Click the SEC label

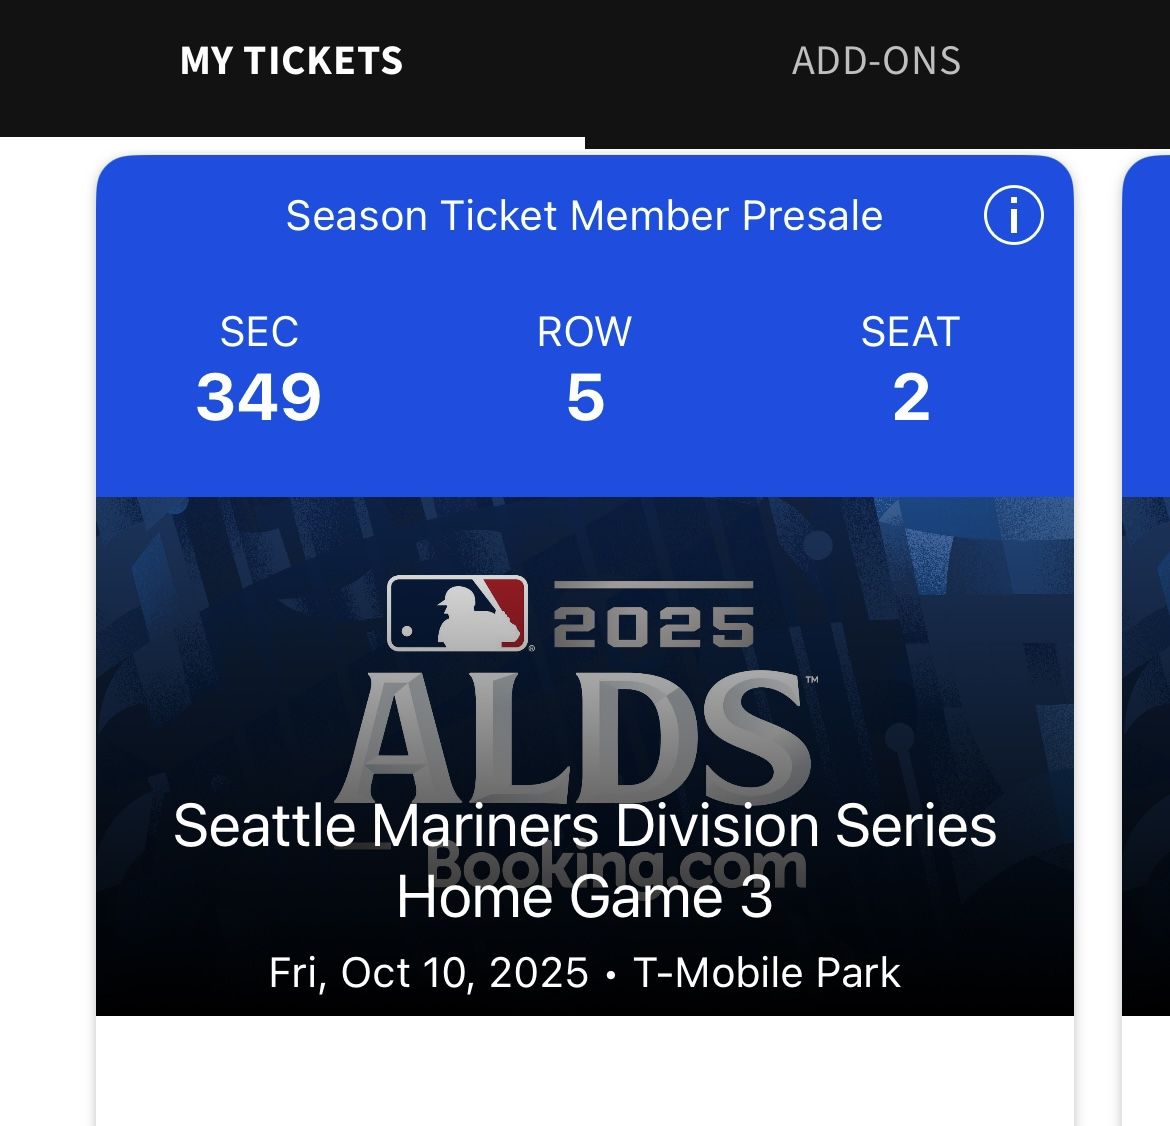click(259, 332)
